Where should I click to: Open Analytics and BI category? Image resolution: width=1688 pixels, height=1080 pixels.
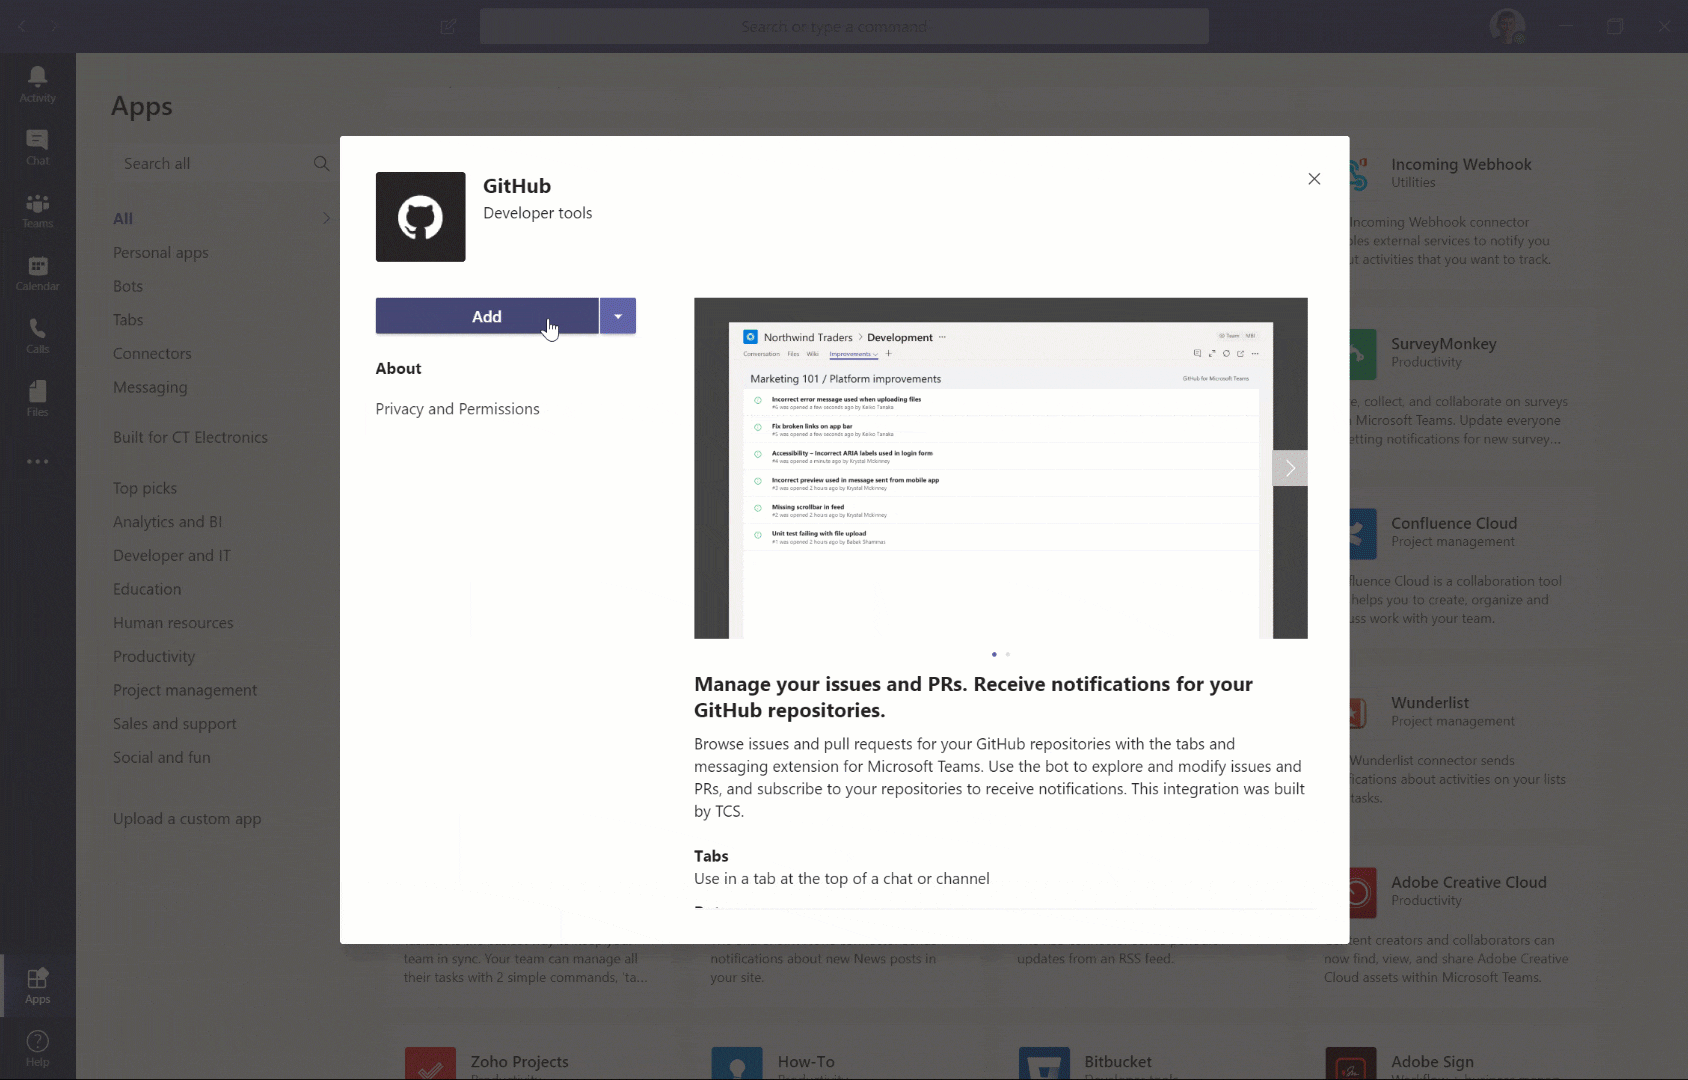pyautogui.click(x=167, y=522)
